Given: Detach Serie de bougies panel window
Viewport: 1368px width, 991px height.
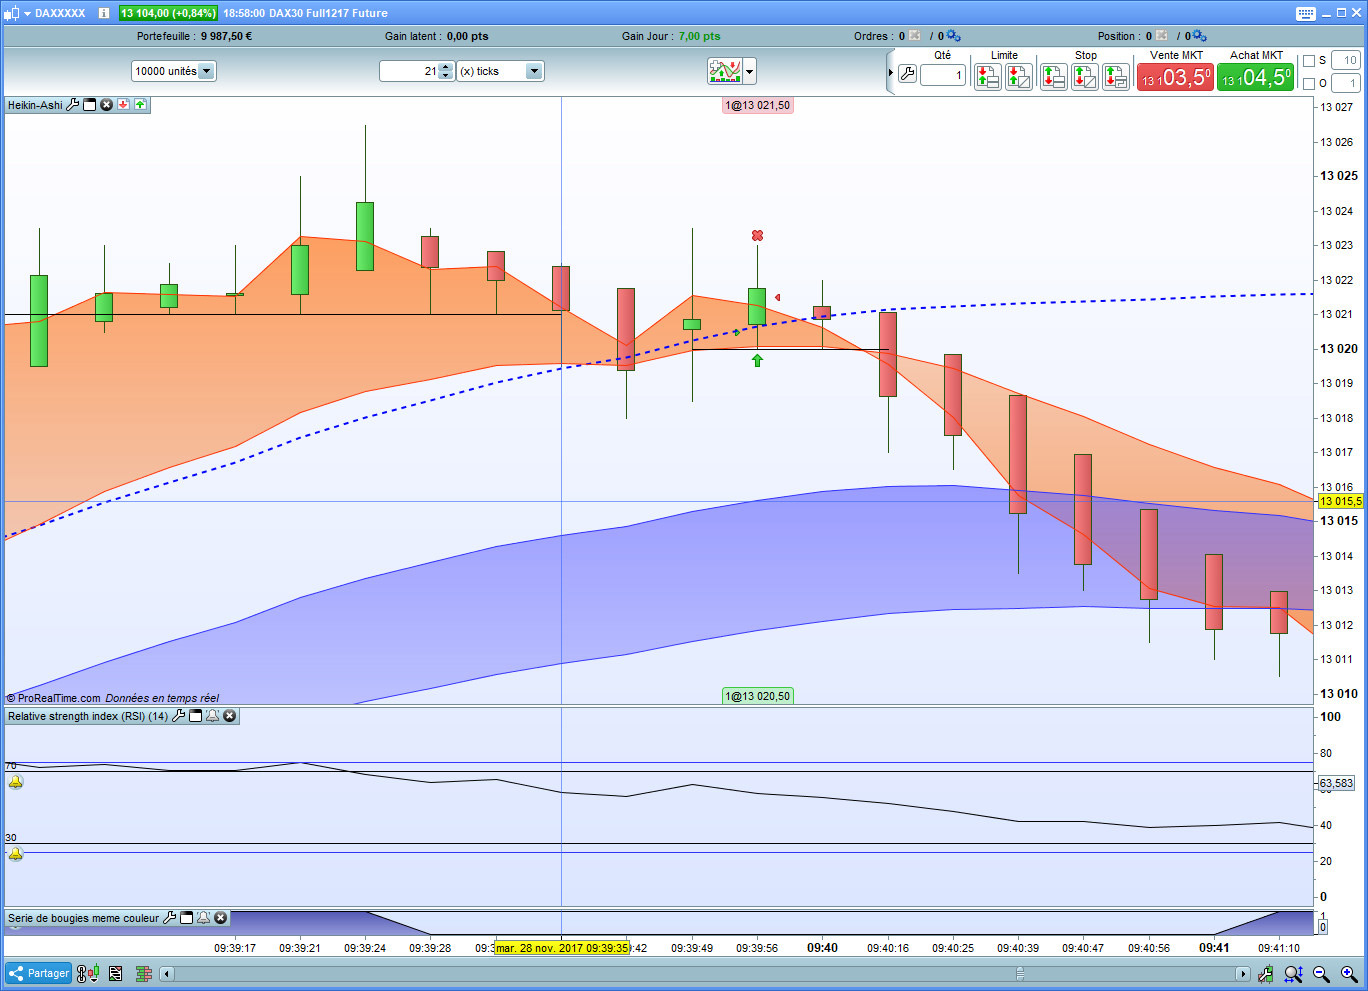Looking at the screenshot, I should 187,918.
